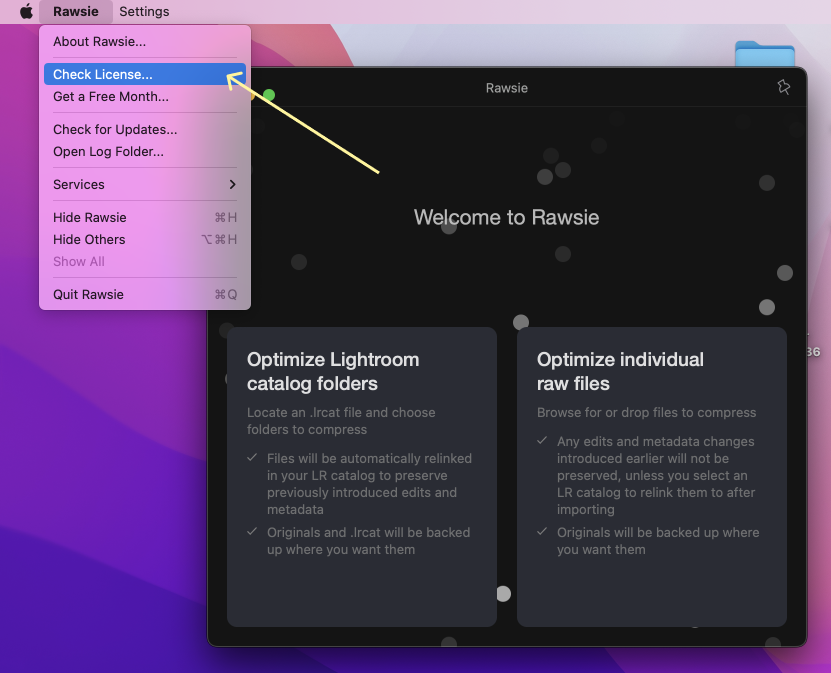Select About Rawsie… menu entry
The image size is (831, 673).
click(x=145, y=41)
